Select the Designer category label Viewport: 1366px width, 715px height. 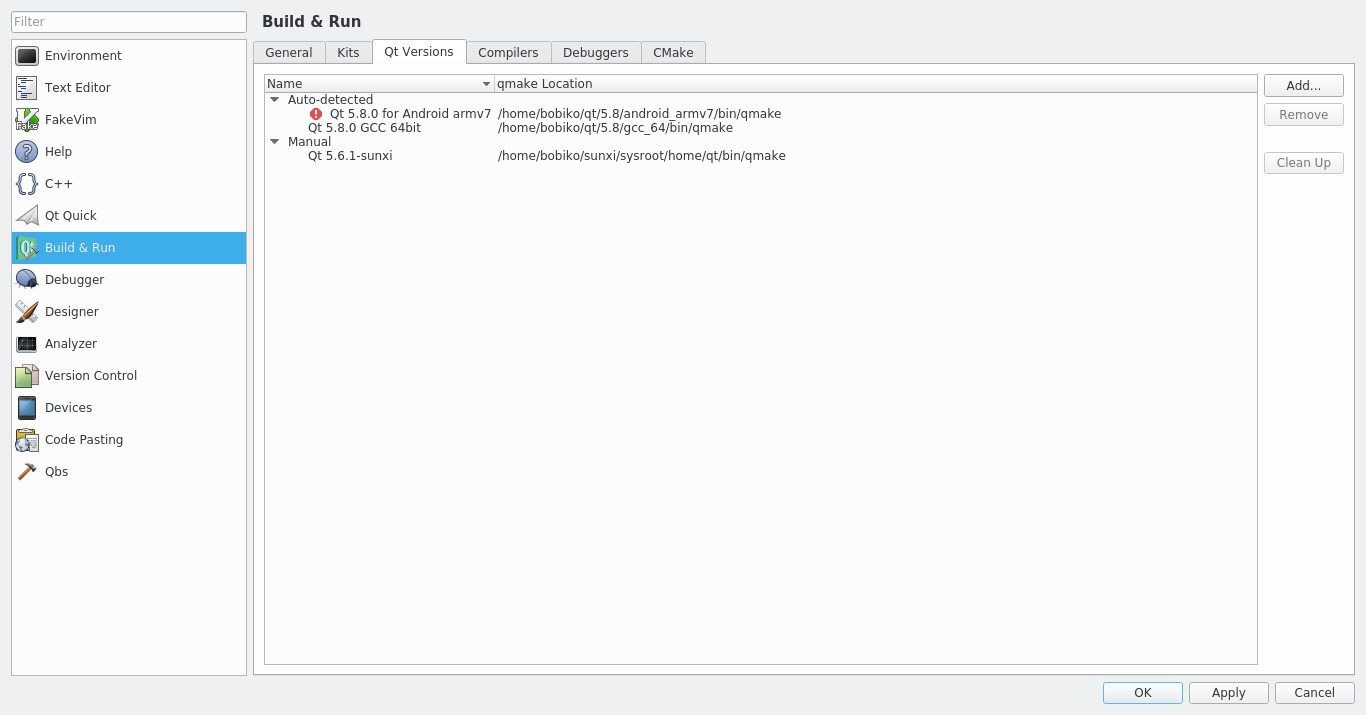(x=72, y=312)
